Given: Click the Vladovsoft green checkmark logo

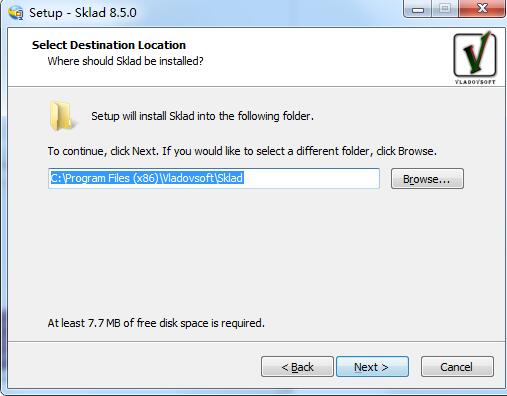Looking at the screenshot, I should (x=475, y=54).
